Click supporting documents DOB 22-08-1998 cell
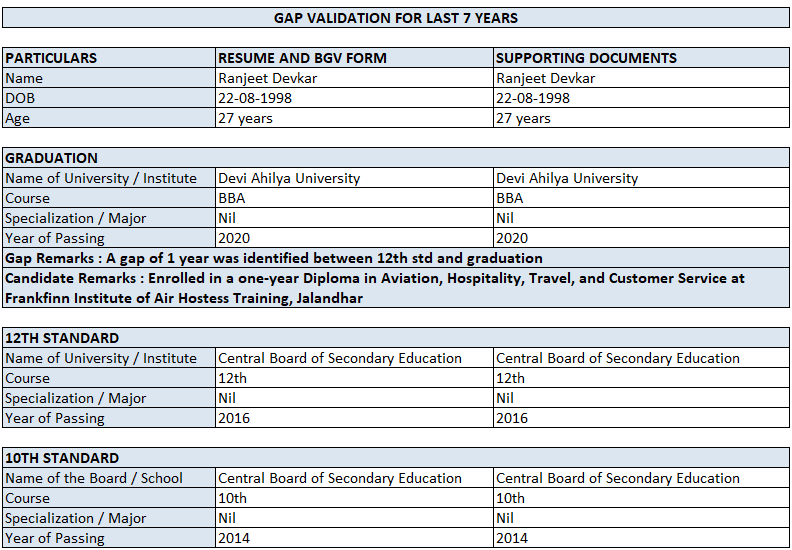The width and height of the screenshot is (792, 550). [640, 98]
